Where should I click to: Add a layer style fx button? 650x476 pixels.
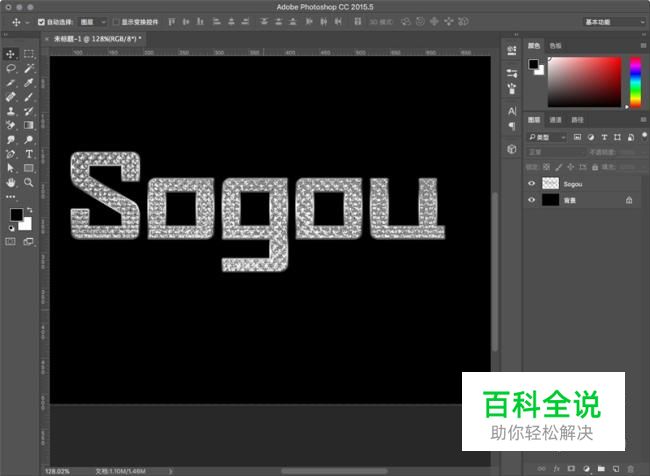(556, 469)
